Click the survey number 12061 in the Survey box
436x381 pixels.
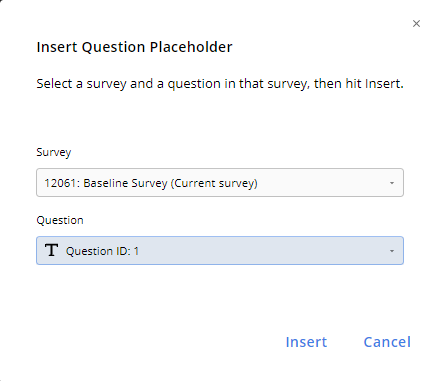[x=61, y=183]
